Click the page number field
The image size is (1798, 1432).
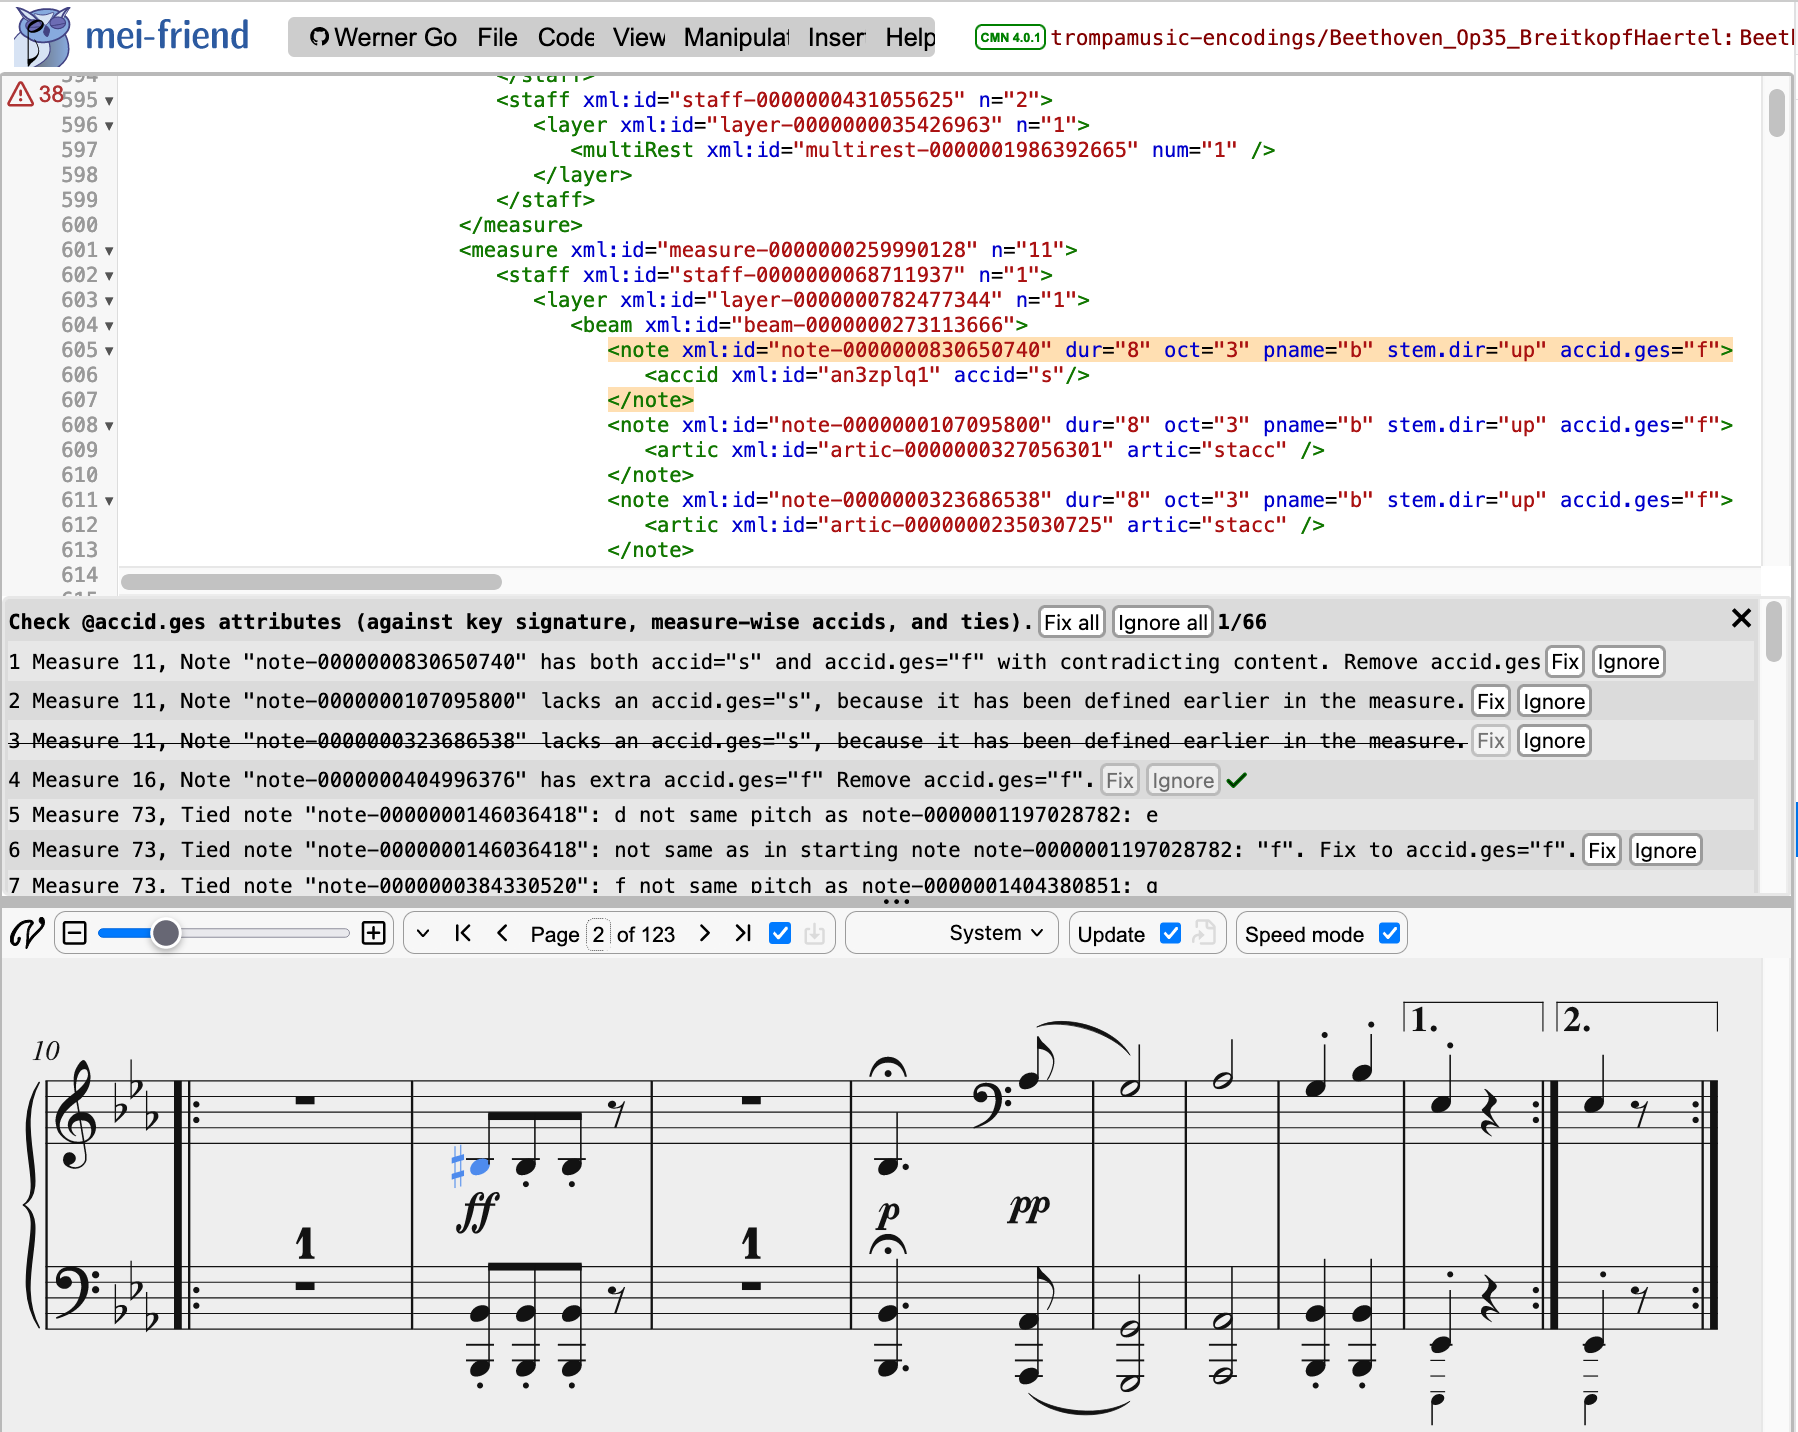coord(598,934)
